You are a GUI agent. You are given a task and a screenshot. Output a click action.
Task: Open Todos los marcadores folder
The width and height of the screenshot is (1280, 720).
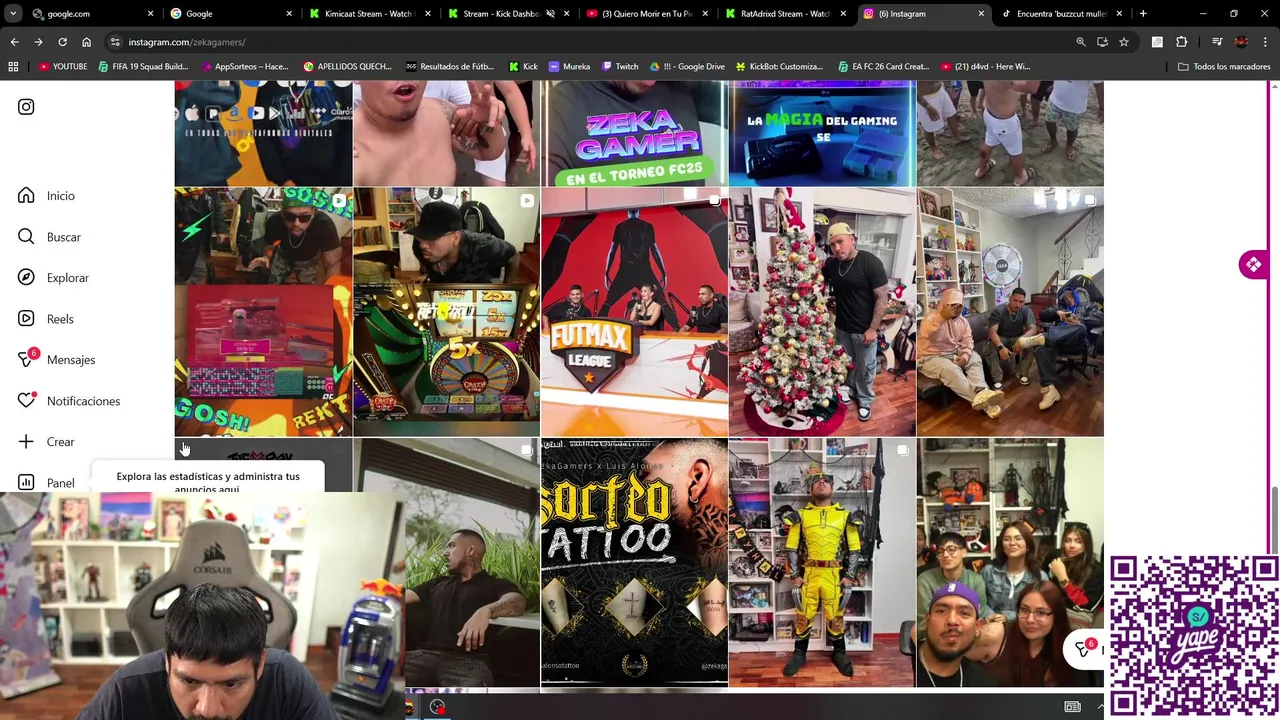[x=1224, y=67]
